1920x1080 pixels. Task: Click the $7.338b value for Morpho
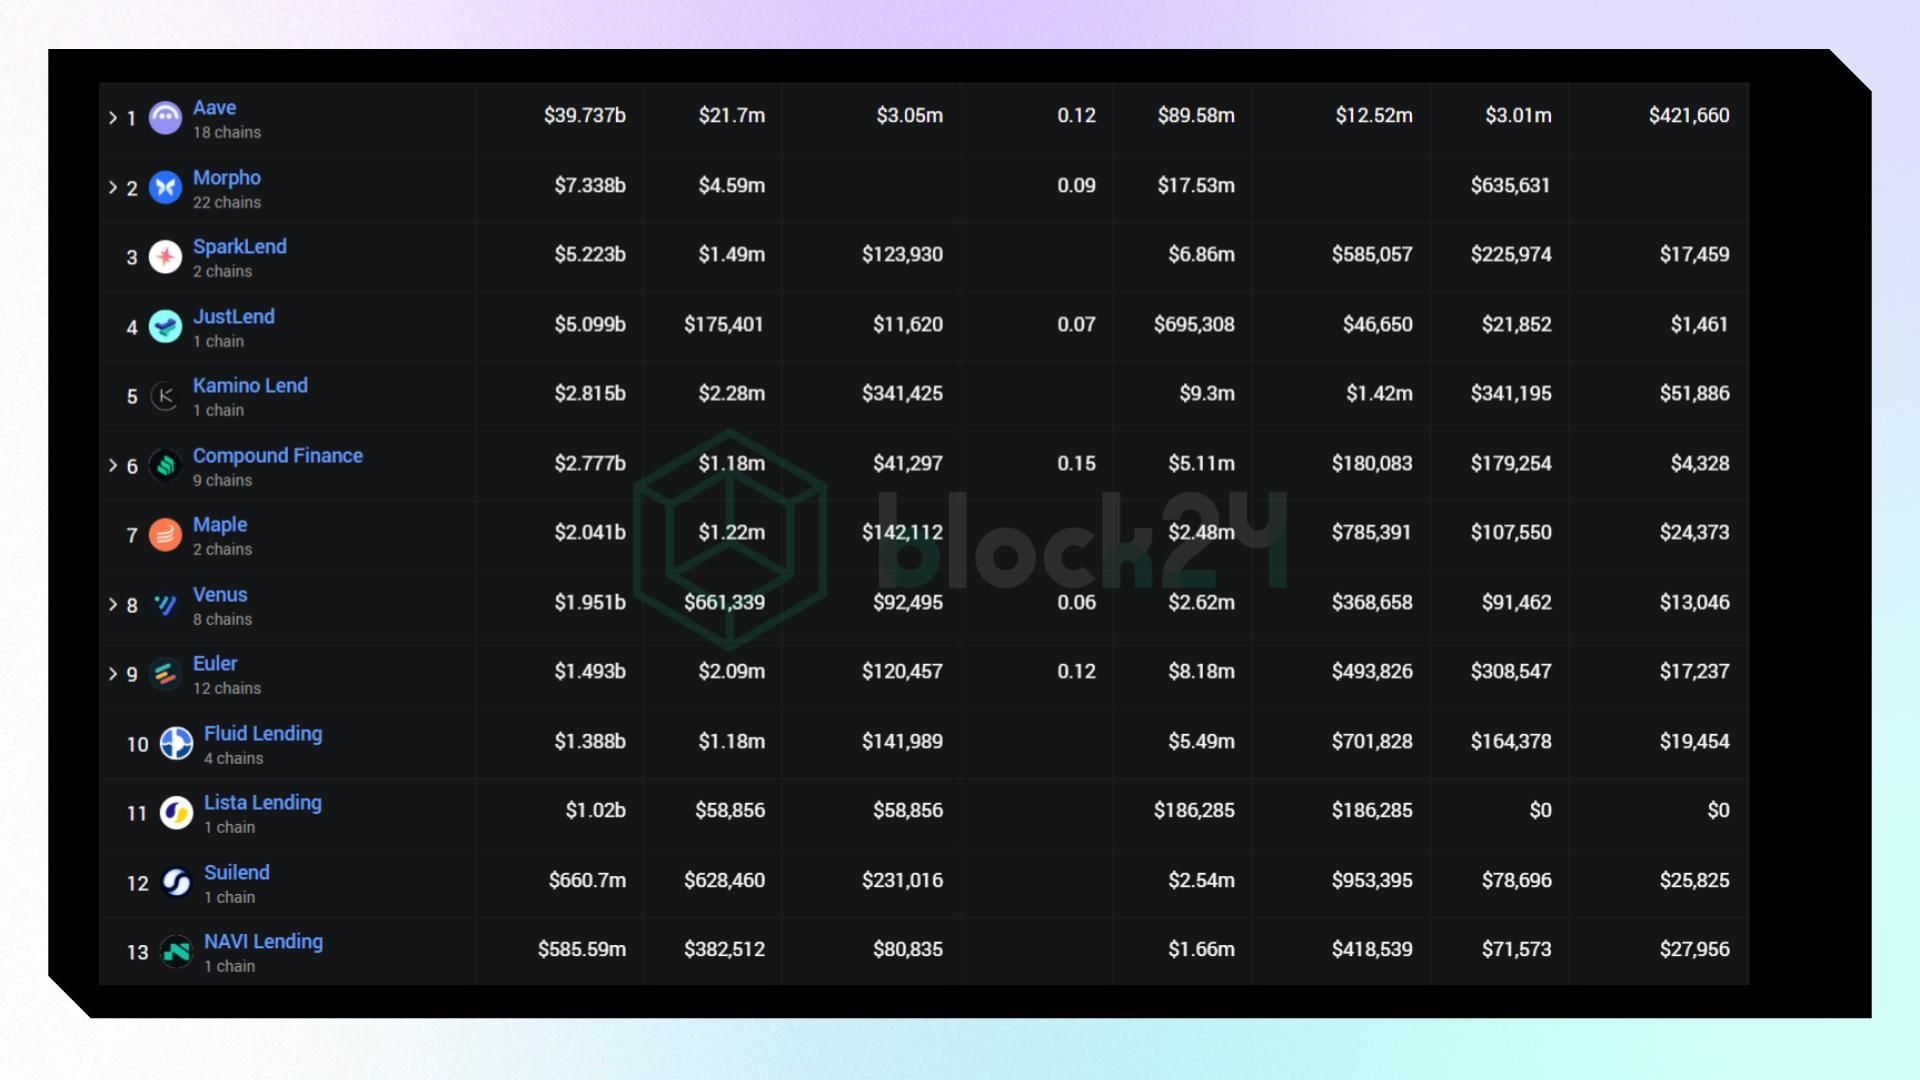point(590,185)
